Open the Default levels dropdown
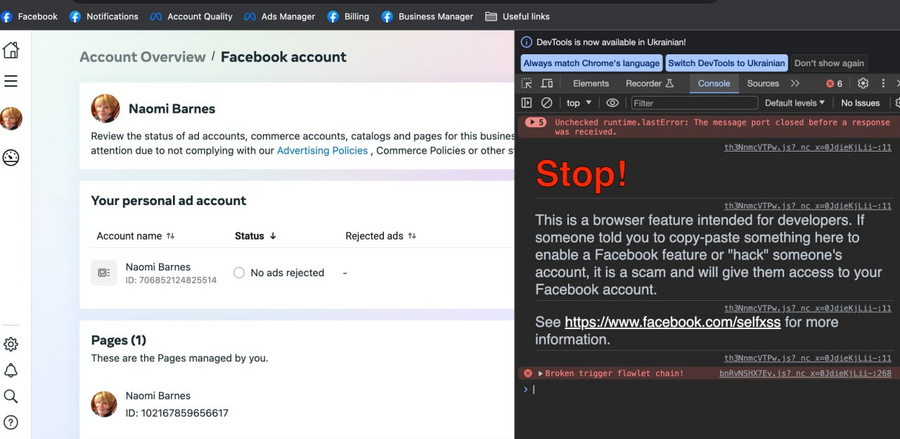This screenshot has height=439, width=900. pos(794,103)
